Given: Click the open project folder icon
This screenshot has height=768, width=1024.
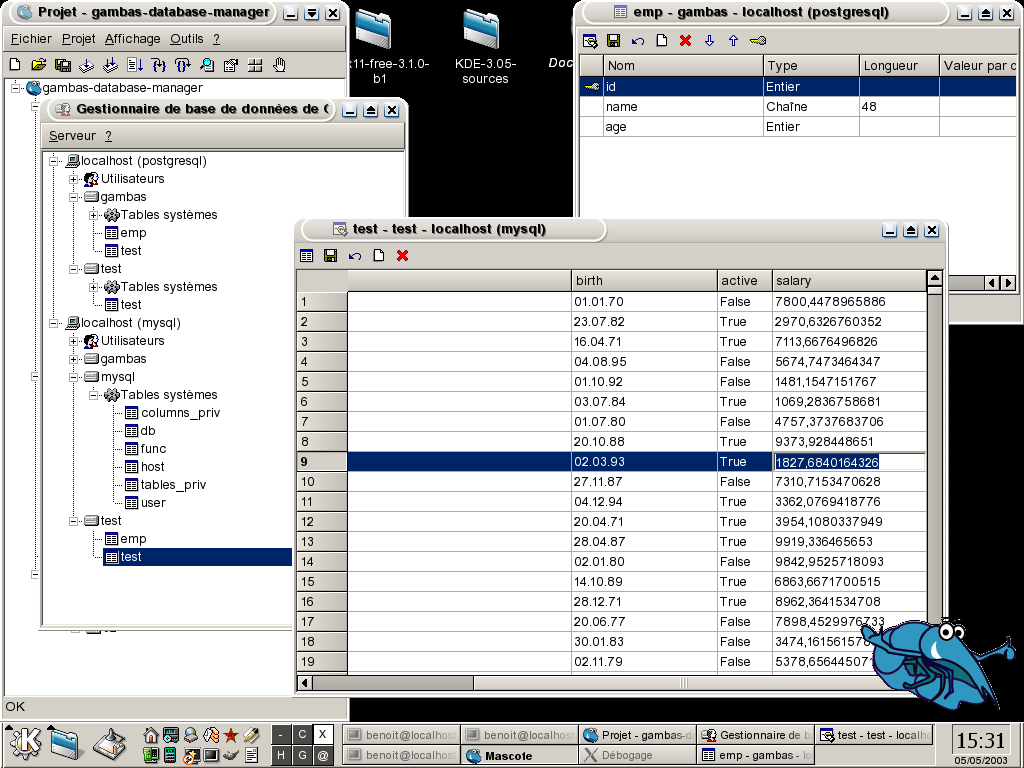Looking at the screenshot, I should (39, 65).
